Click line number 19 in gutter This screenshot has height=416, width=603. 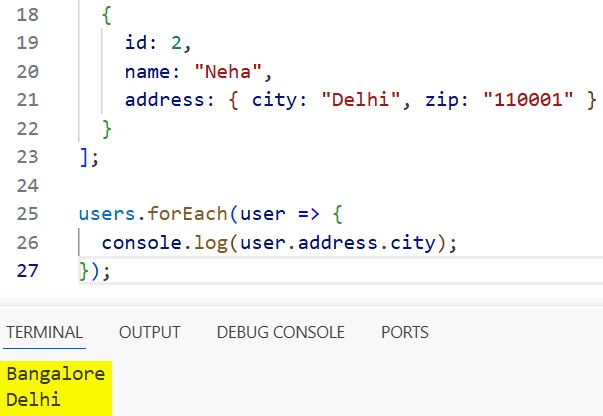point(28,43)
